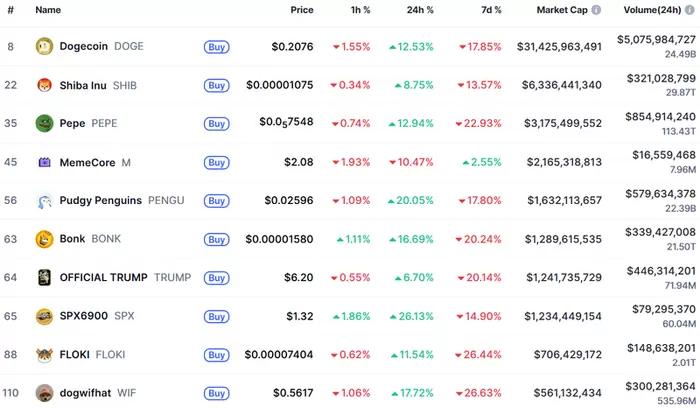Click the Bonk dog coin icon
700x408 pixels.
click(x=44, y=239)
